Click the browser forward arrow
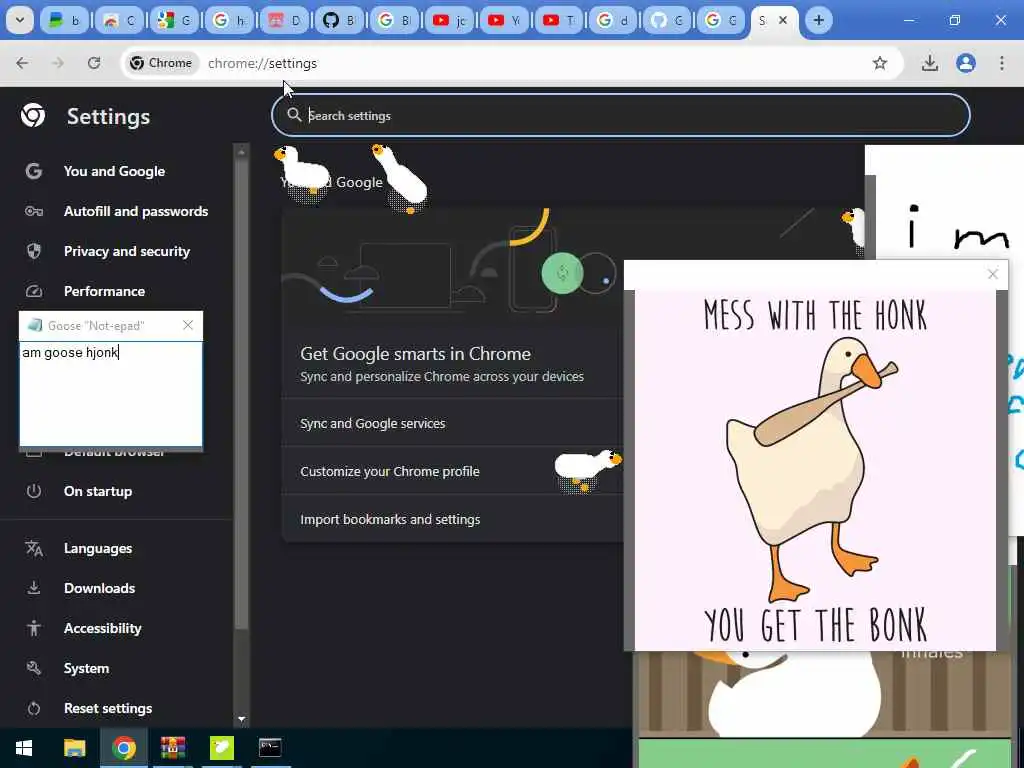The height and width of the screenshot is (768, 1024). pyautogui.click(x=58, y=63)
